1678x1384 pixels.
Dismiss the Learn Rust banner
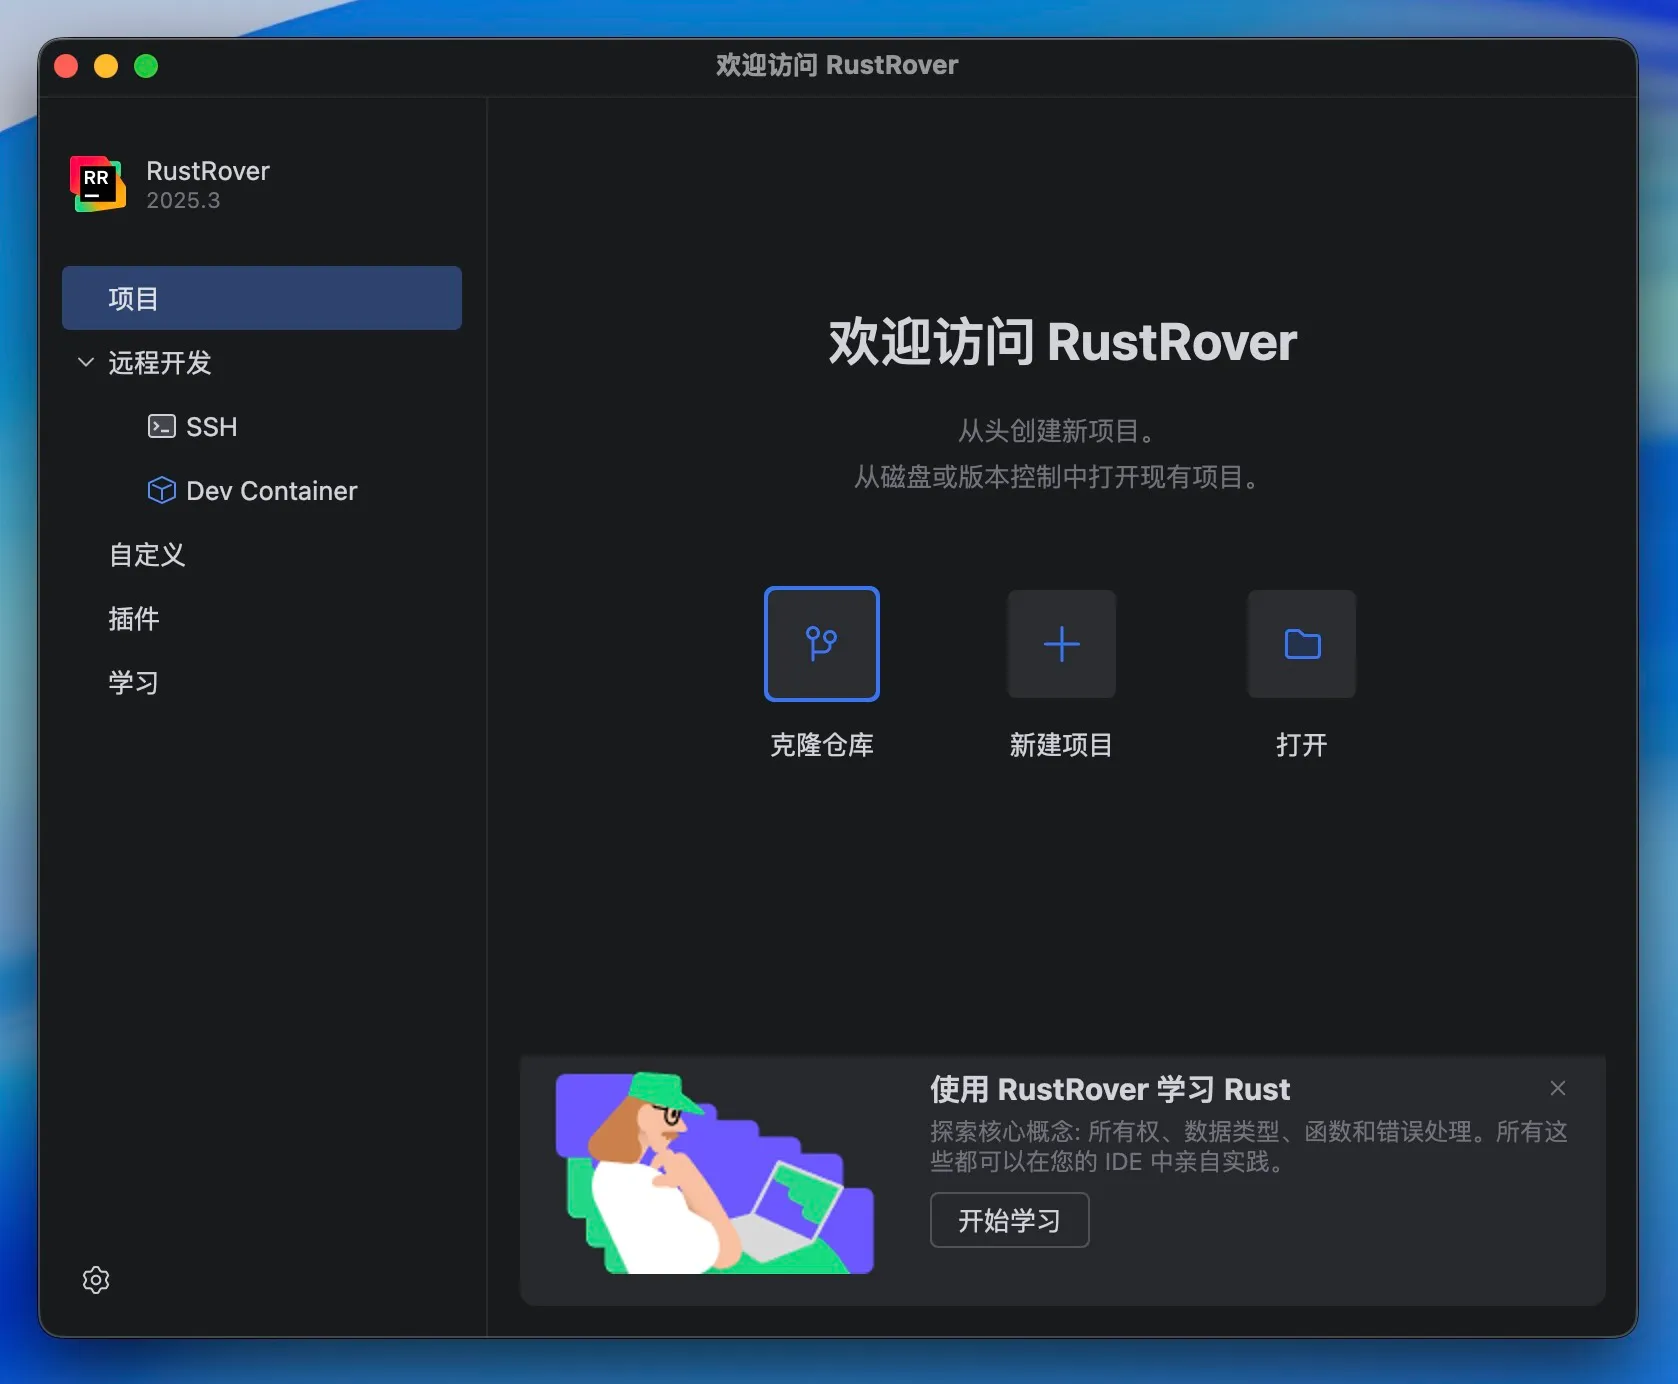click(1558, 1088)
